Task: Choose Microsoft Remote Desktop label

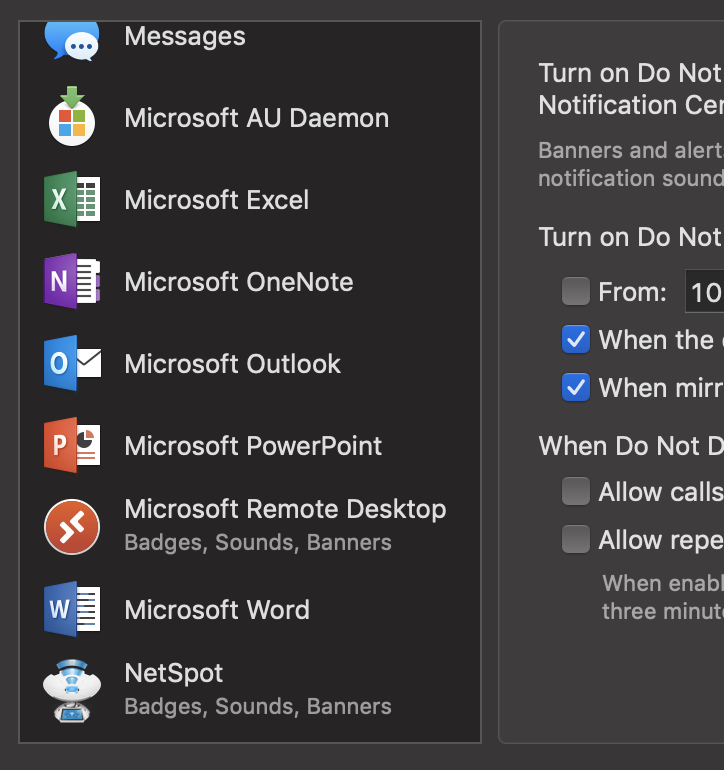Action: coord(285,509)
